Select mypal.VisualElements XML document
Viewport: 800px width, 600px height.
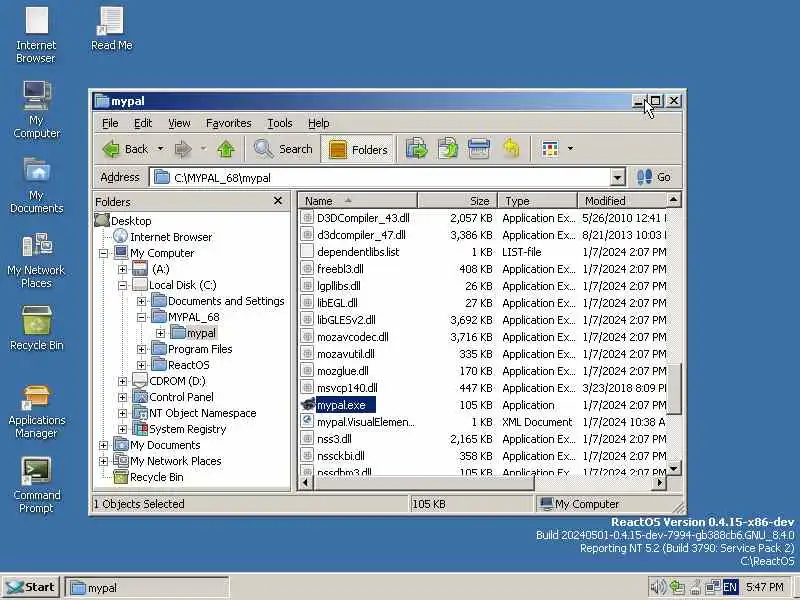[365, 422]
